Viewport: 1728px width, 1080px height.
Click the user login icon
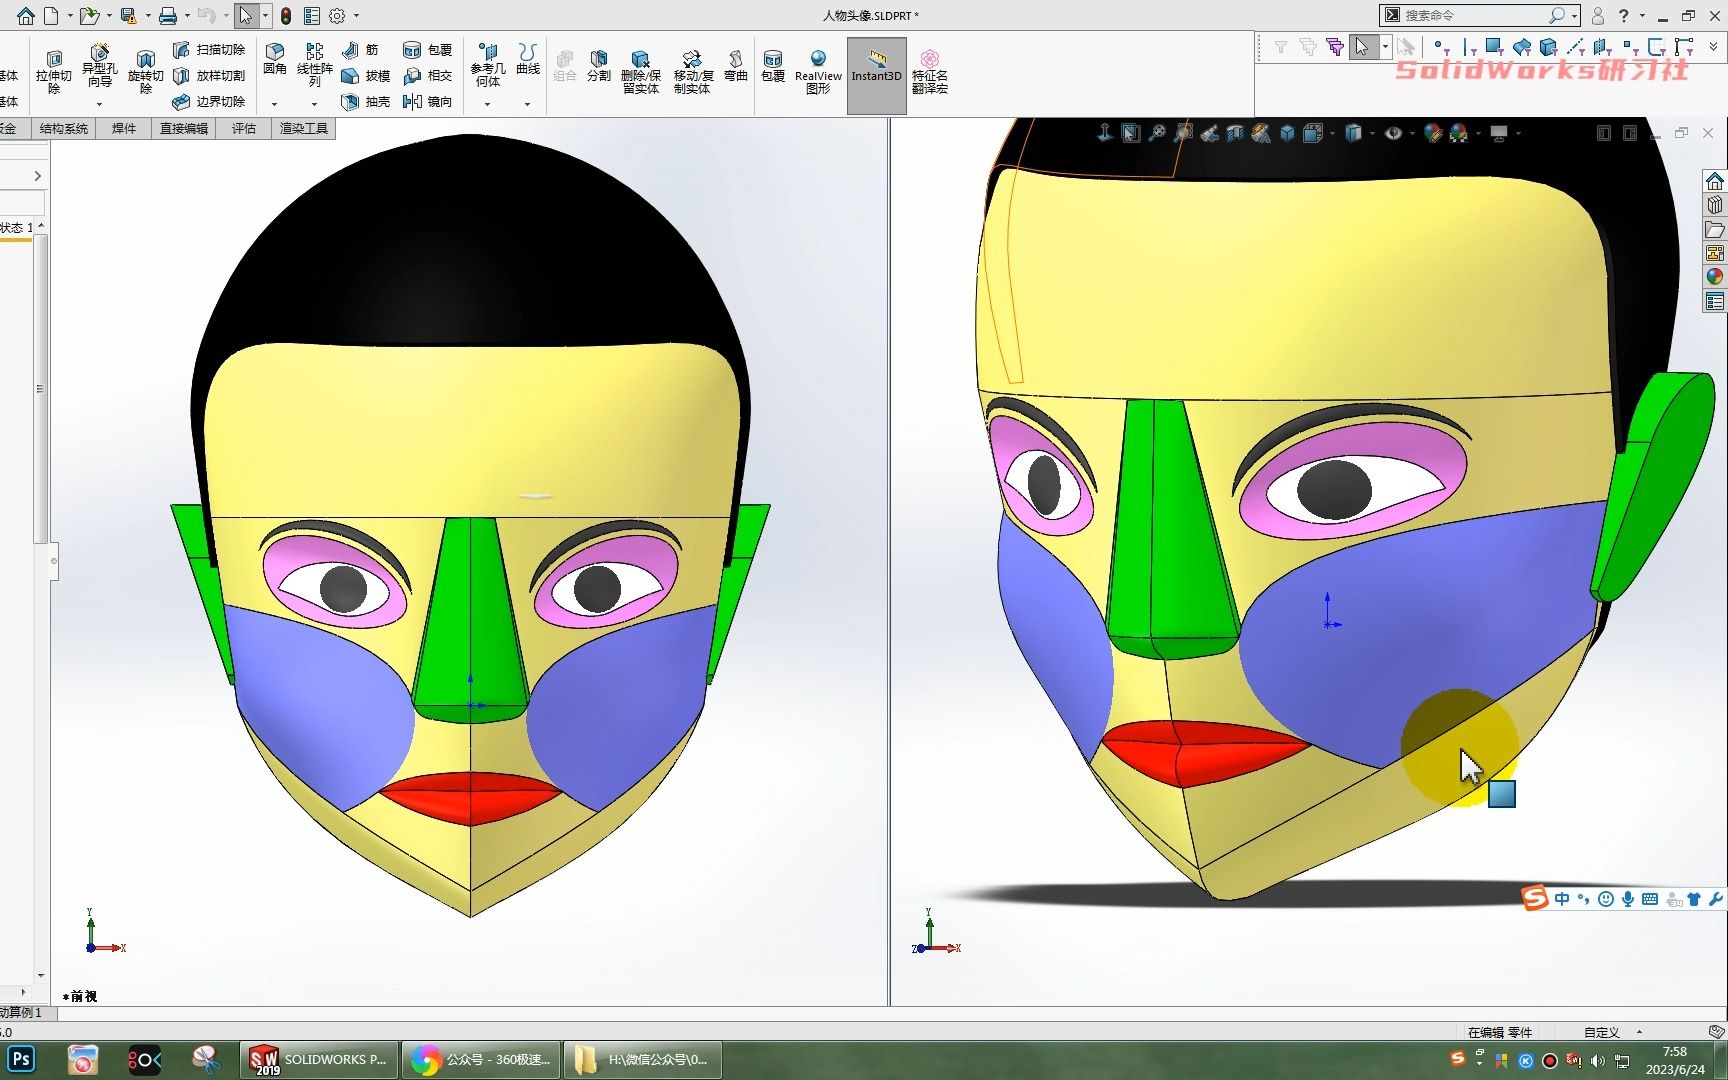1597,16
